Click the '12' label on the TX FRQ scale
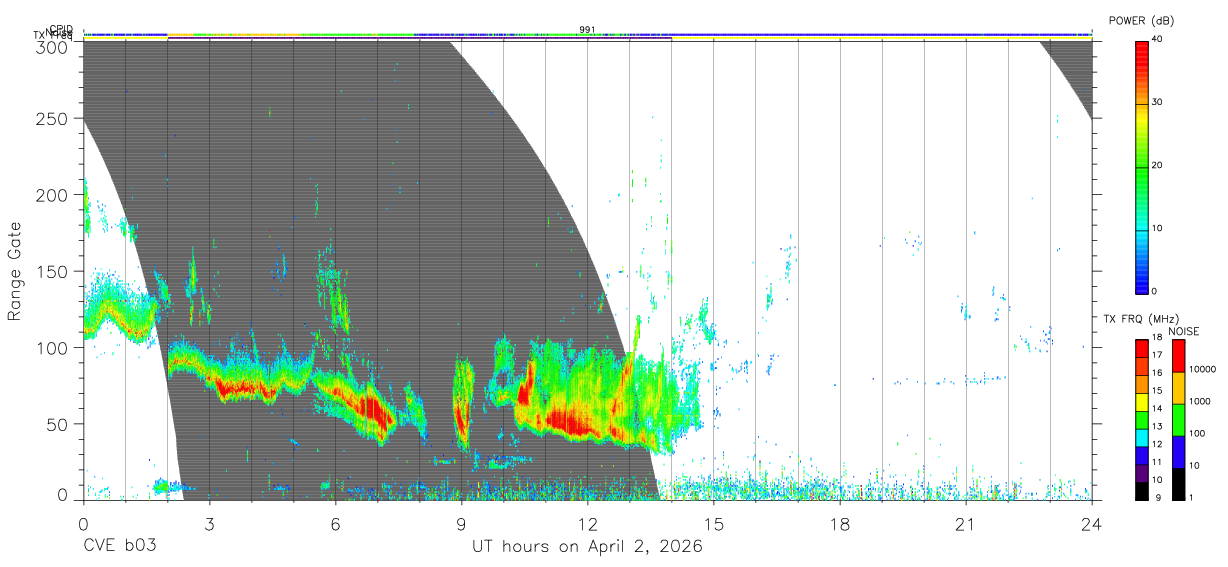This screenshot has width=1228, height=567. pos(1157,444)
